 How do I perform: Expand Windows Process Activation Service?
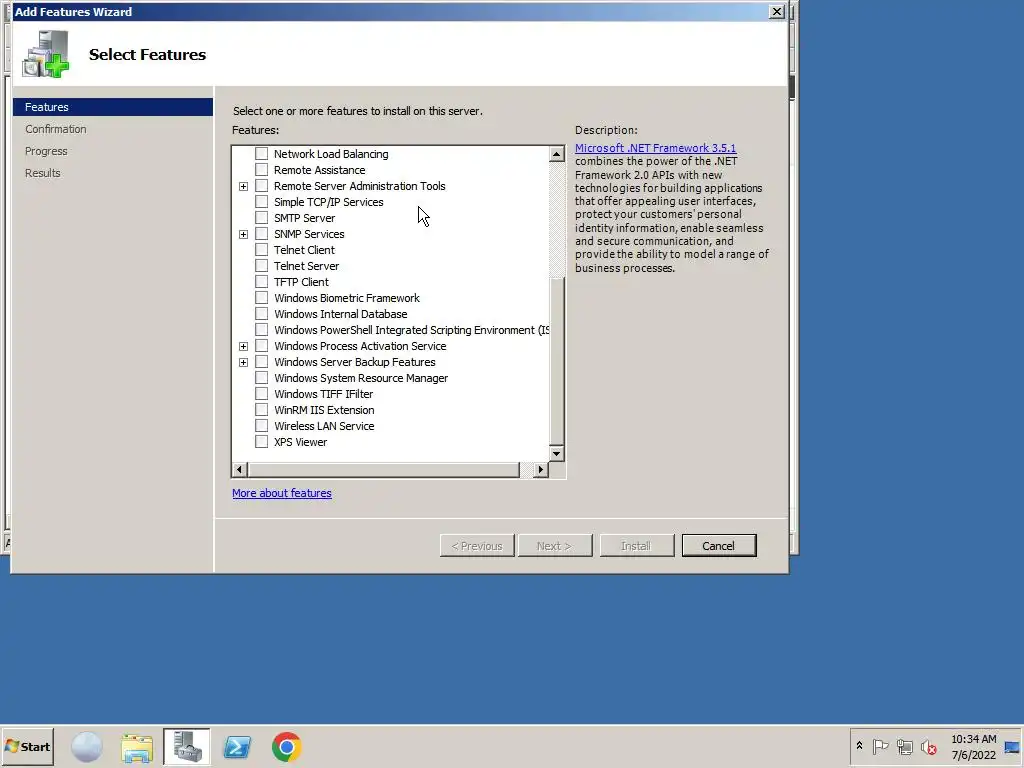click(x=244, y=346)
